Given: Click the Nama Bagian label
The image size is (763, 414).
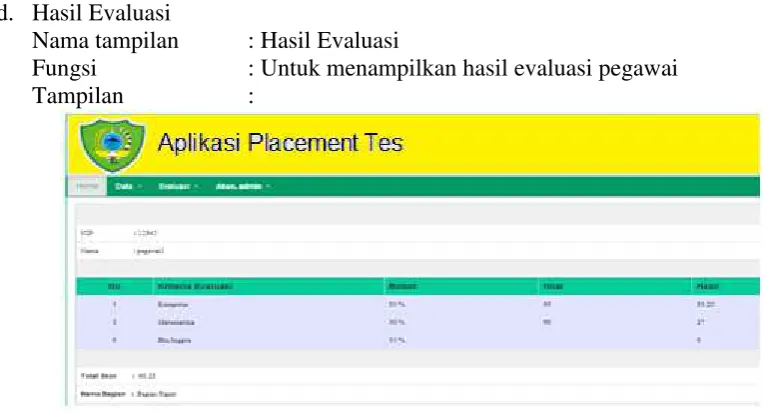Looking at the screenshot, I should (103, 394).
